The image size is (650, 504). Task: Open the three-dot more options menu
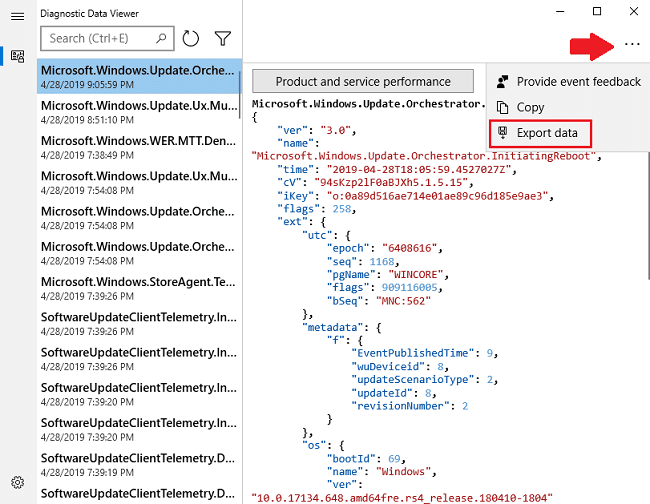click(x=632, y=44)
